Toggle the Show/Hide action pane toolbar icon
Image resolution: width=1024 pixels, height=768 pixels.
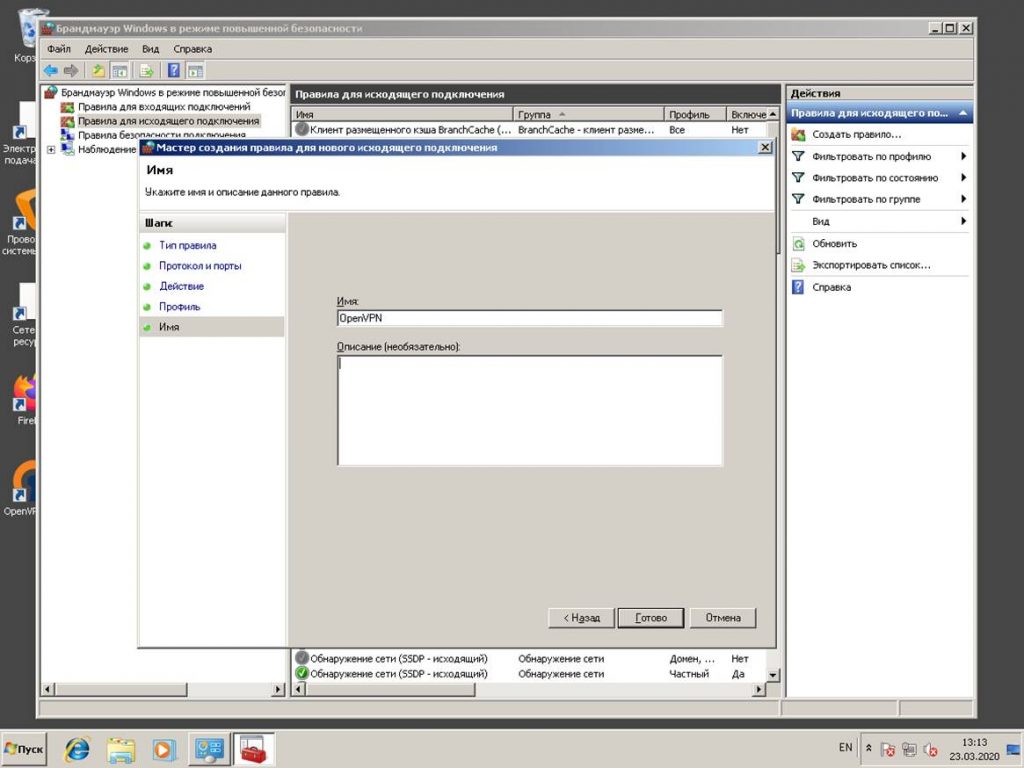pyautogui.click(x=195, y=70)
